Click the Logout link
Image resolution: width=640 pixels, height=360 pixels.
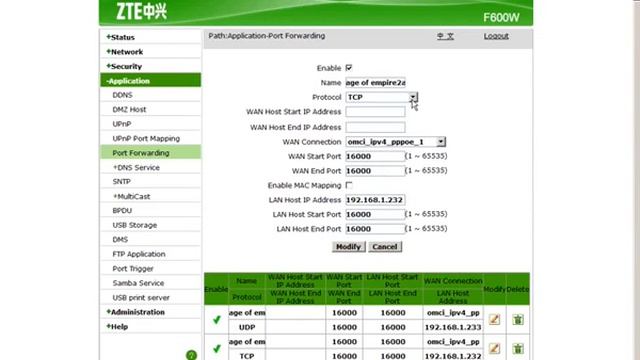tap(496, 36)
